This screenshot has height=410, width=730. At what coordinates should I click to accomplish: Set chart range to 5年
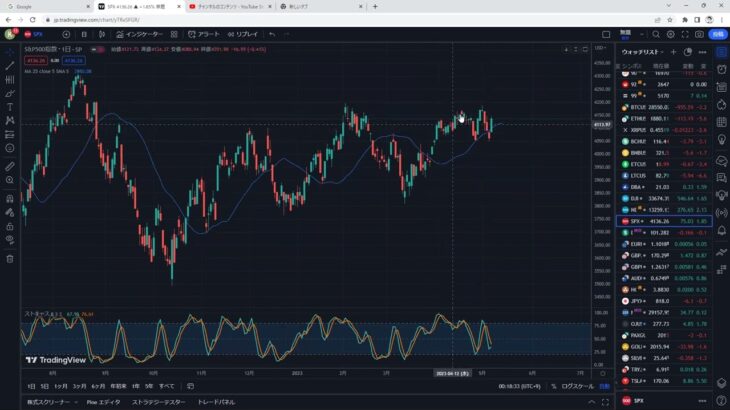pyautogui.click(x=149, y=386)
